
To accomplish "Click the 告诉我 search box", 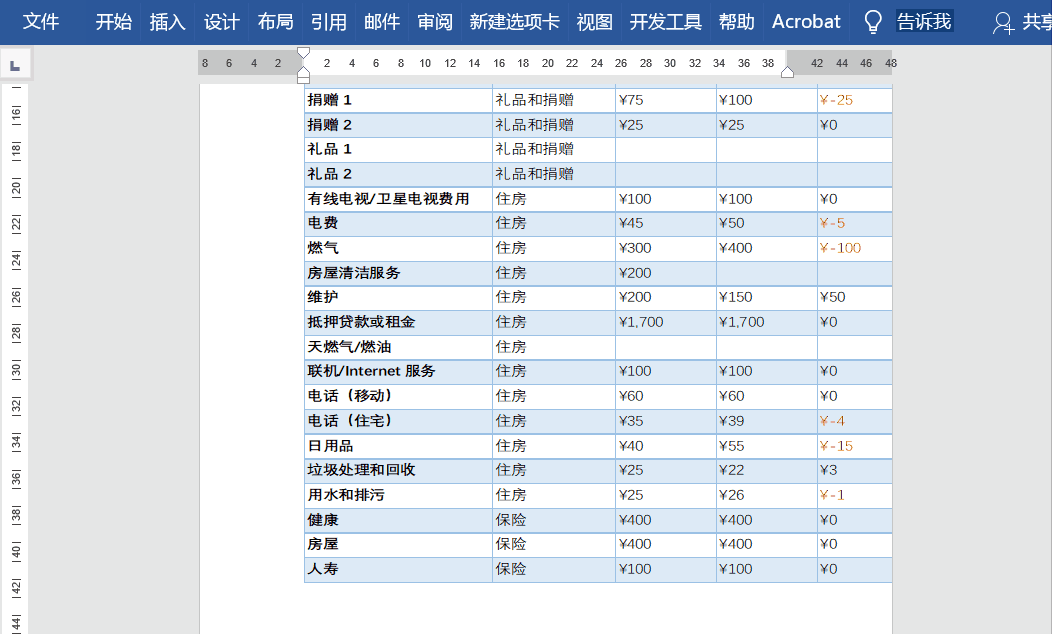I will [x=924, y=22].
